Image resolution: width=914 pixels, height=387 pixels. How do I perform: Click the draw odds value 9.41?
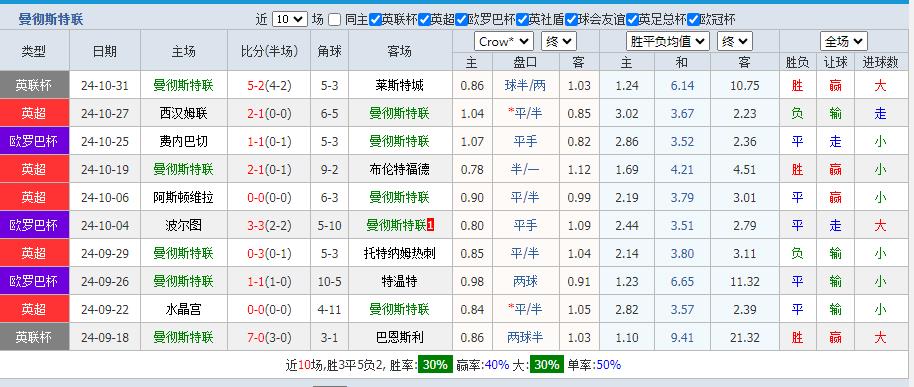[682, 337]
